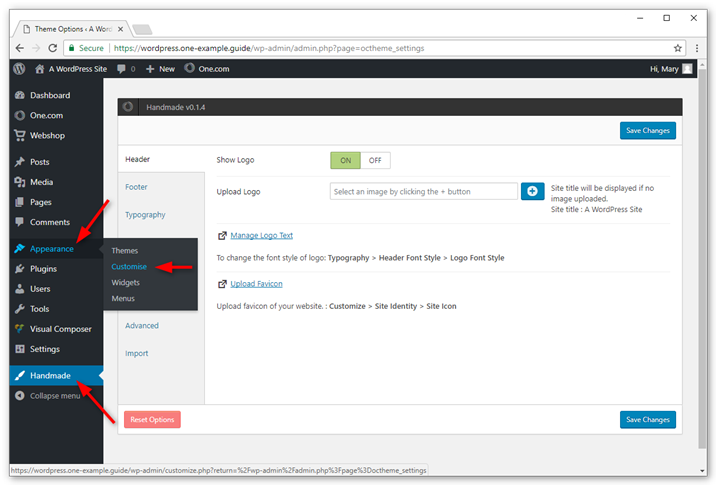Open the One.com admin bar item

pyautogui.click(x=207, y=69)
